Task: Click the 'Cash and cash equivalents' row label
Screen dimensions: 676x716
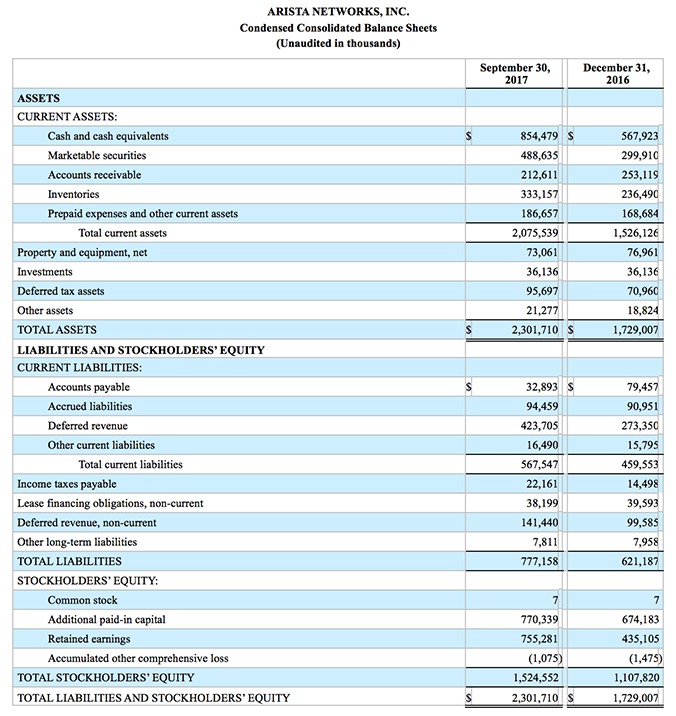Action: pyautogui.click(x=108, y=136)
